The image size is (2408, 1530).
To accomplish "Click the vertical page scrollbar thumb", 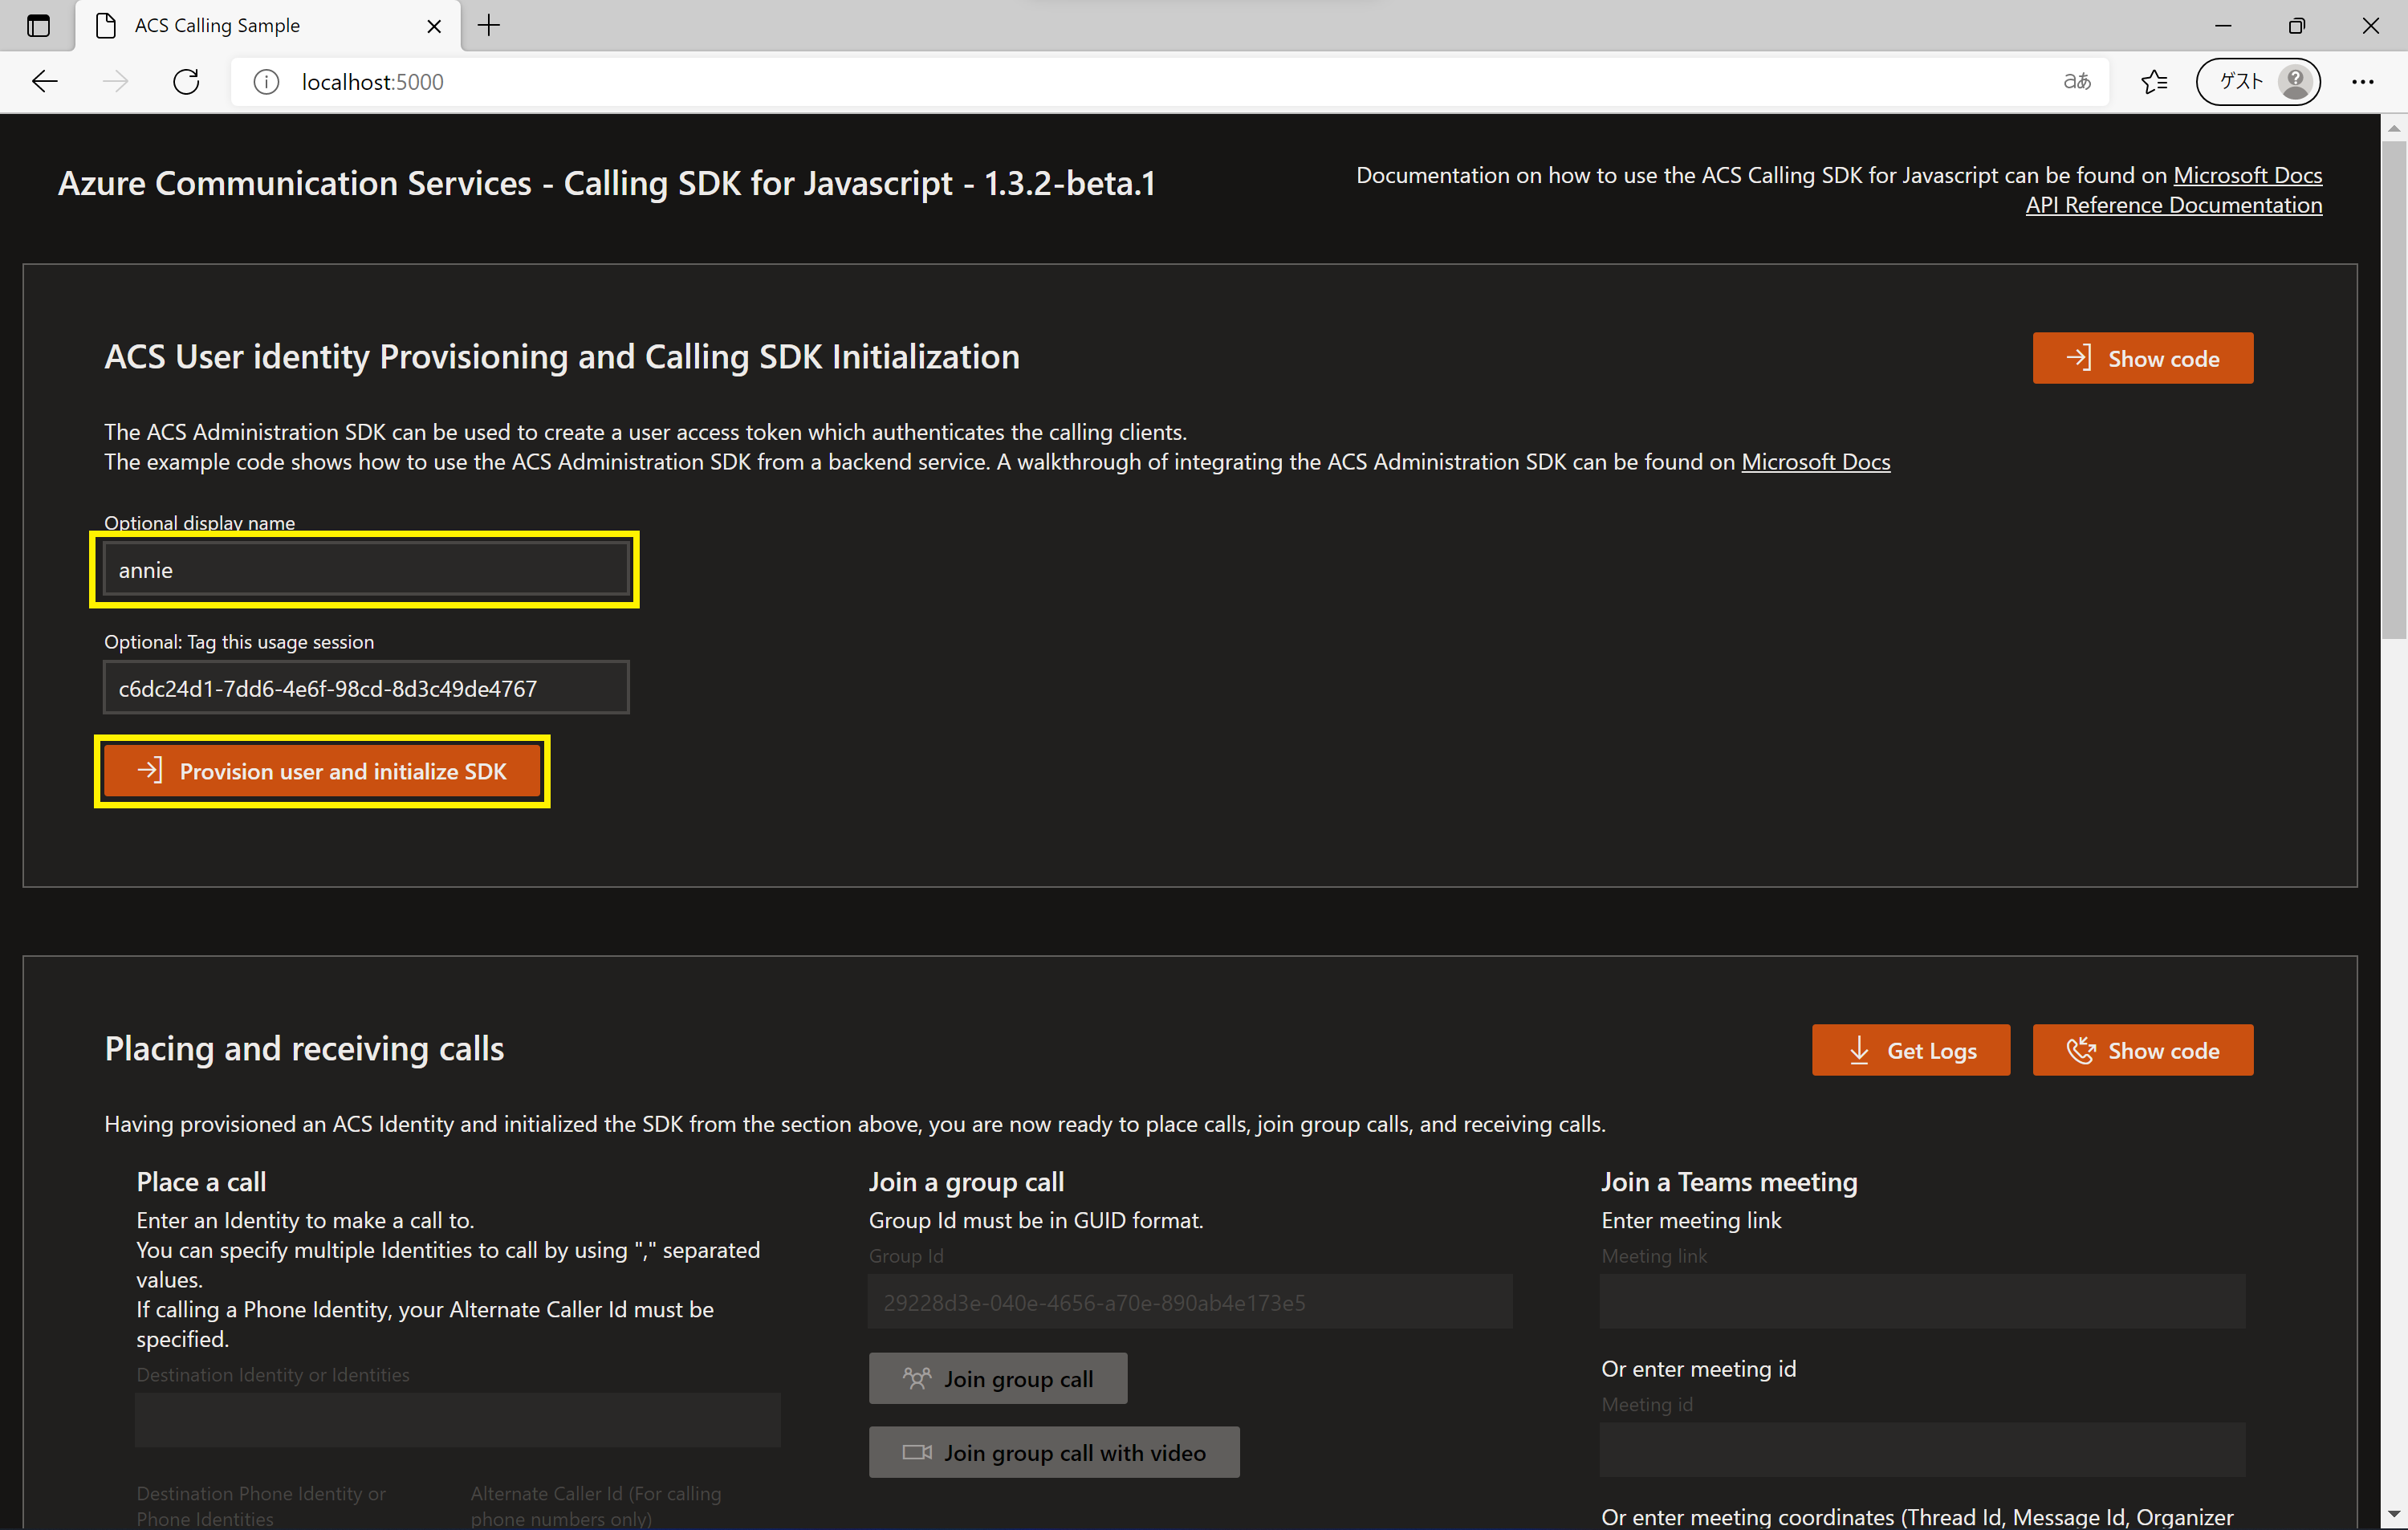I will 2393,390.
